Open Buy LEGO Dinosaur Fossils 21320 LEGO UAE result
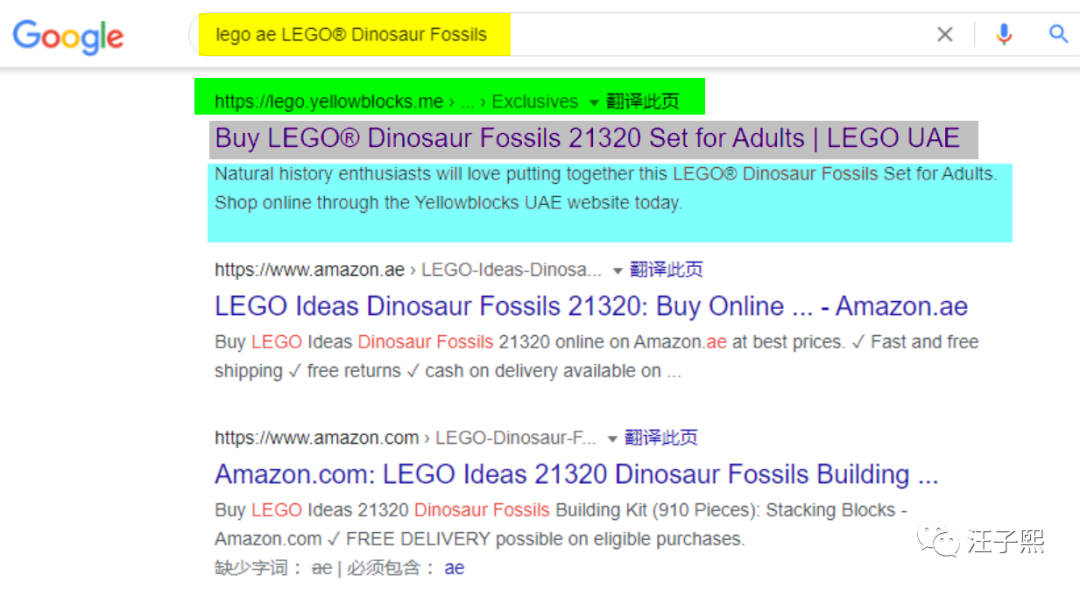Screen dimensions: 1080x589 tap(587, 138)
